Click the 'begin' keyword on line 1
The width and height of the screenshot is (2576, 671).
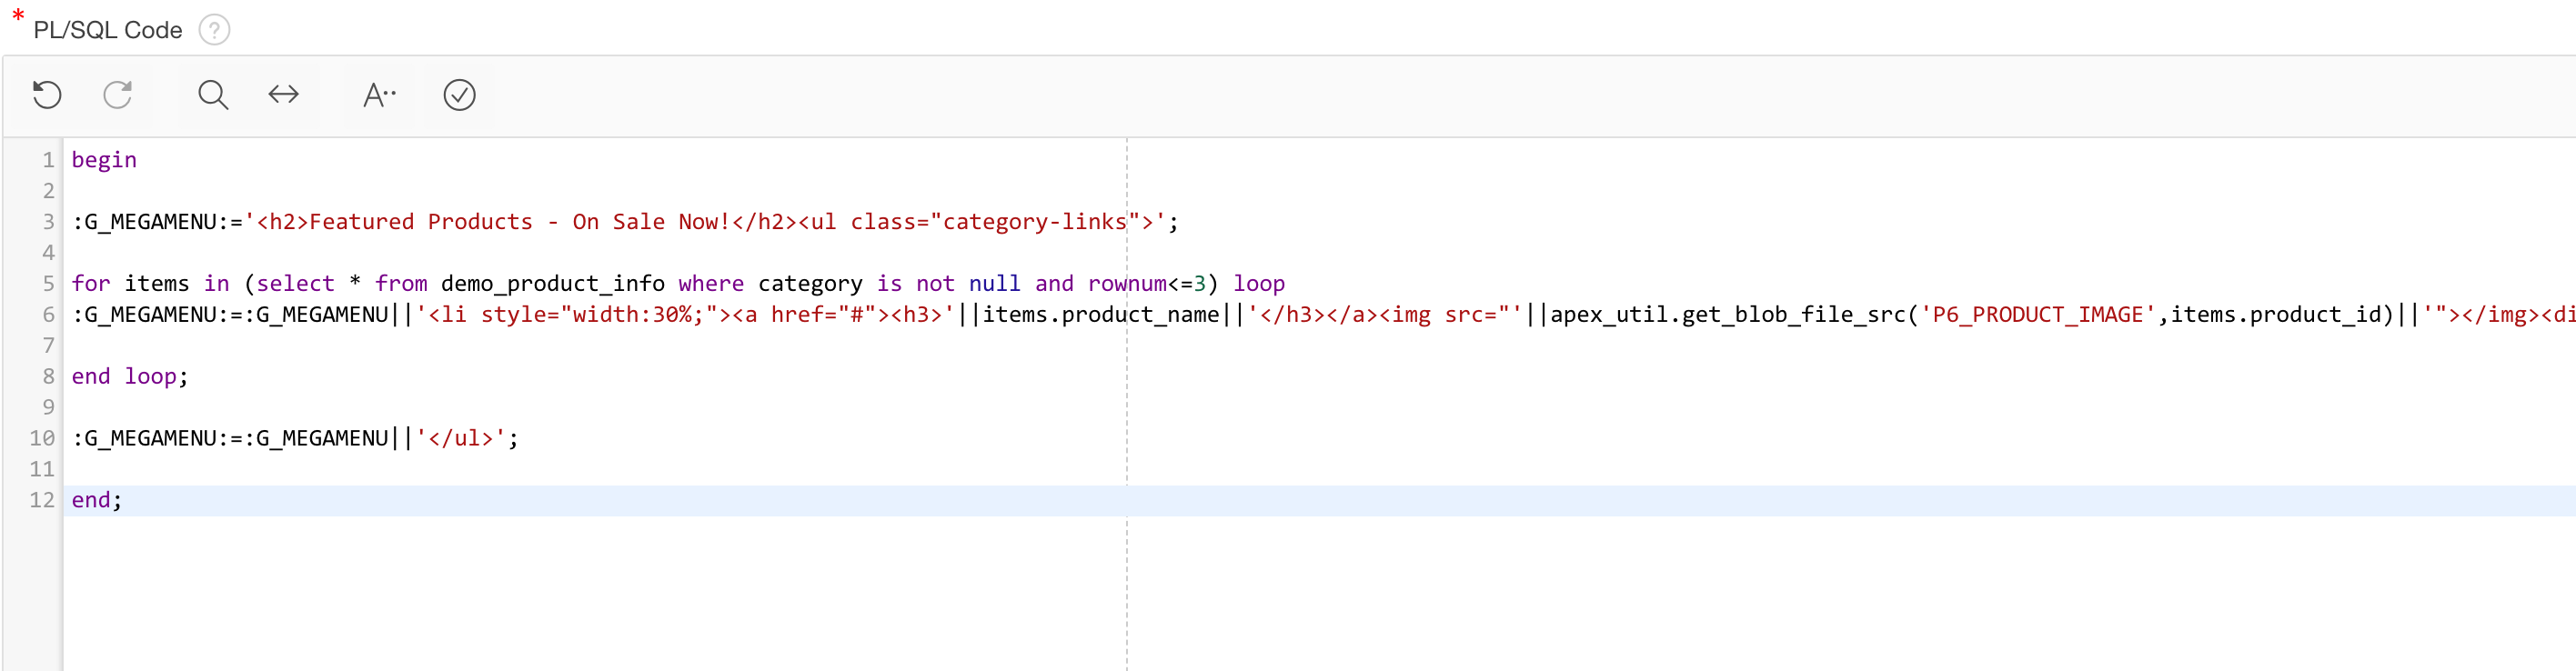104,160
